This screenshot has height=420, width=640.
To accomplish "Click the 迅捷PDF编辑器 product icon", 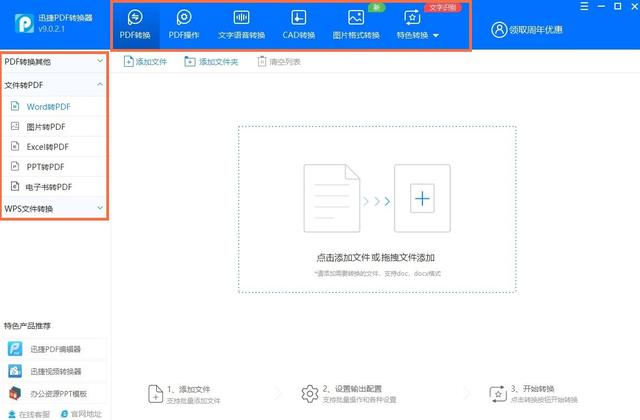I will (15, 349).
